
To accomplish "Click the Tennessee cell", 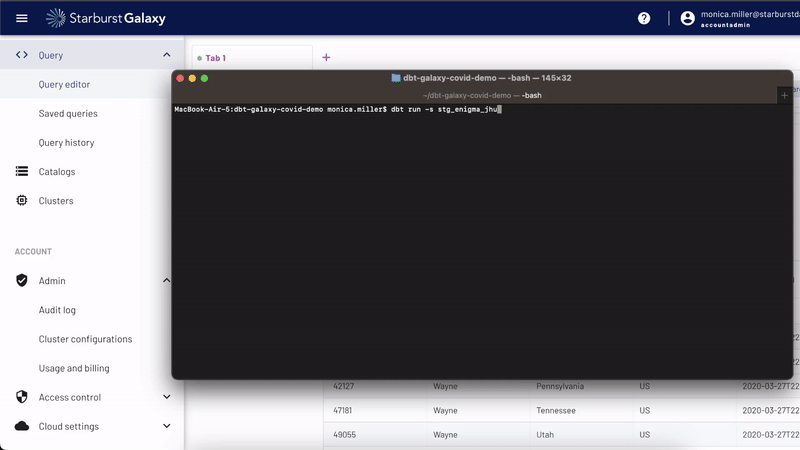I will 556,410.
